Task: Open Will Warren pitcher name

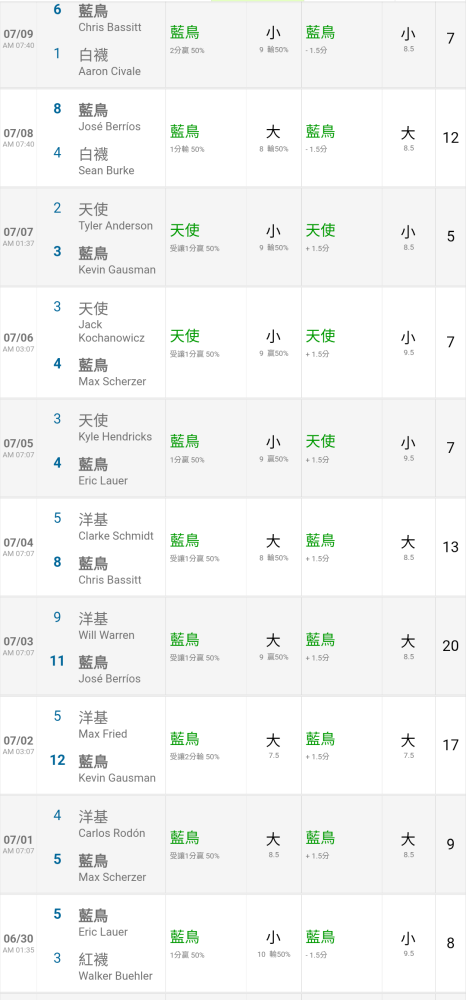Action: (106, 635)
